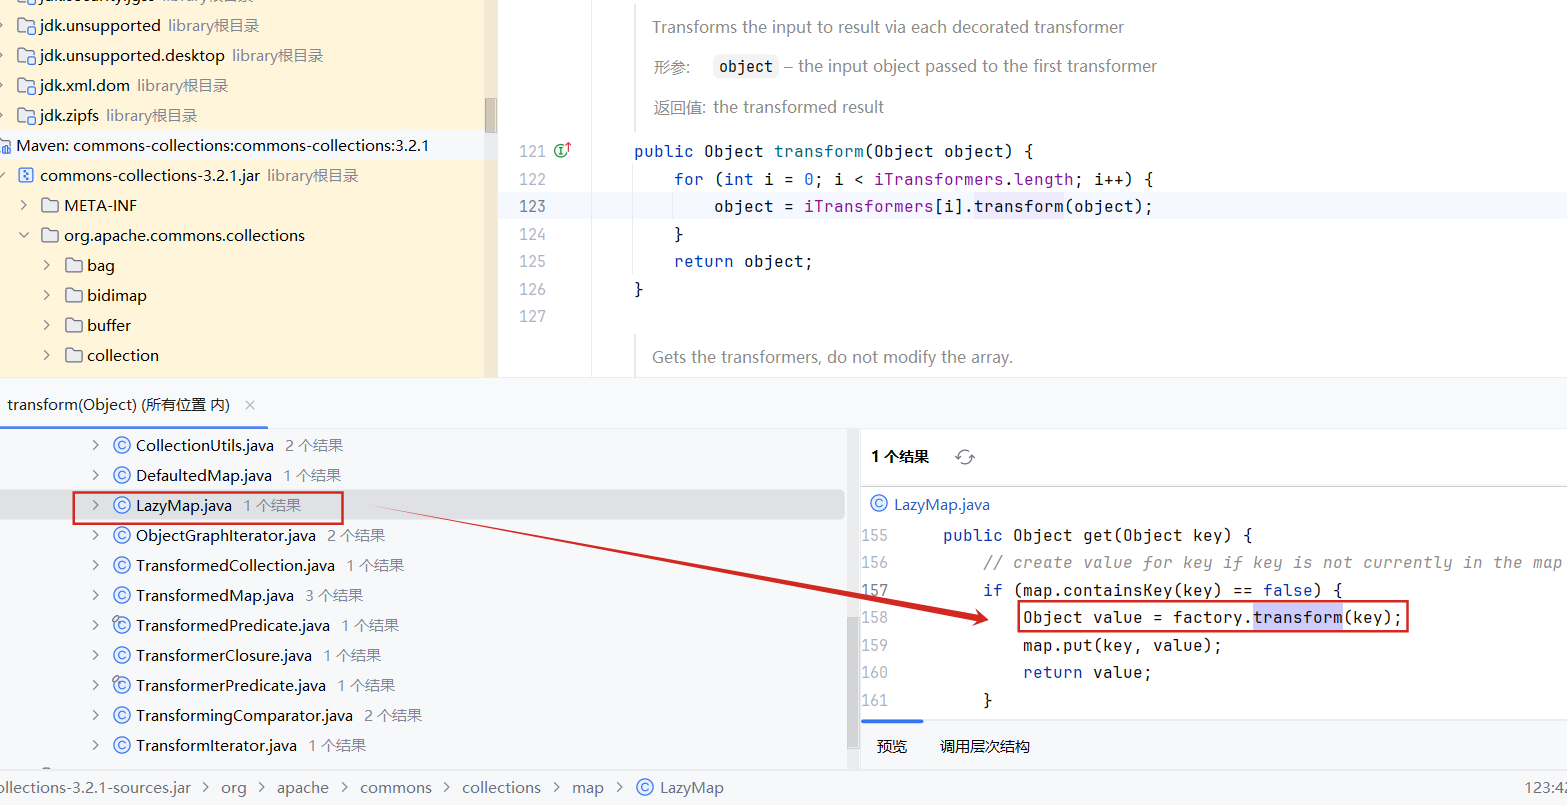Open the collections breadcrumb segment
Image resolution: width=1567 pixels, height=805 pixels.
click(501, 787)
